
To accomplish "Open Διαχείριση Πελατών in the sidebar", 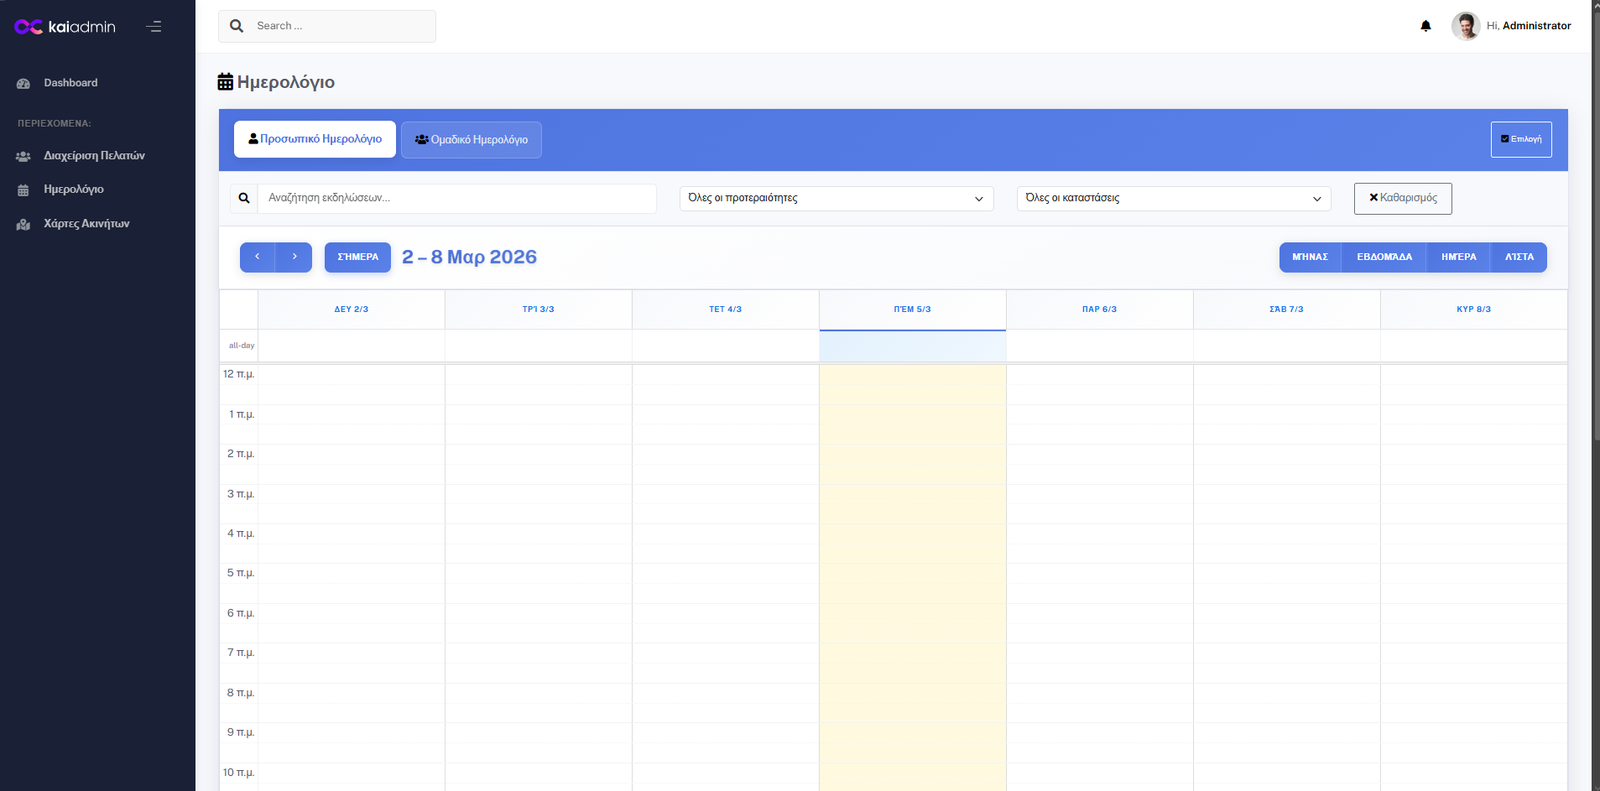I will point(93,156).
